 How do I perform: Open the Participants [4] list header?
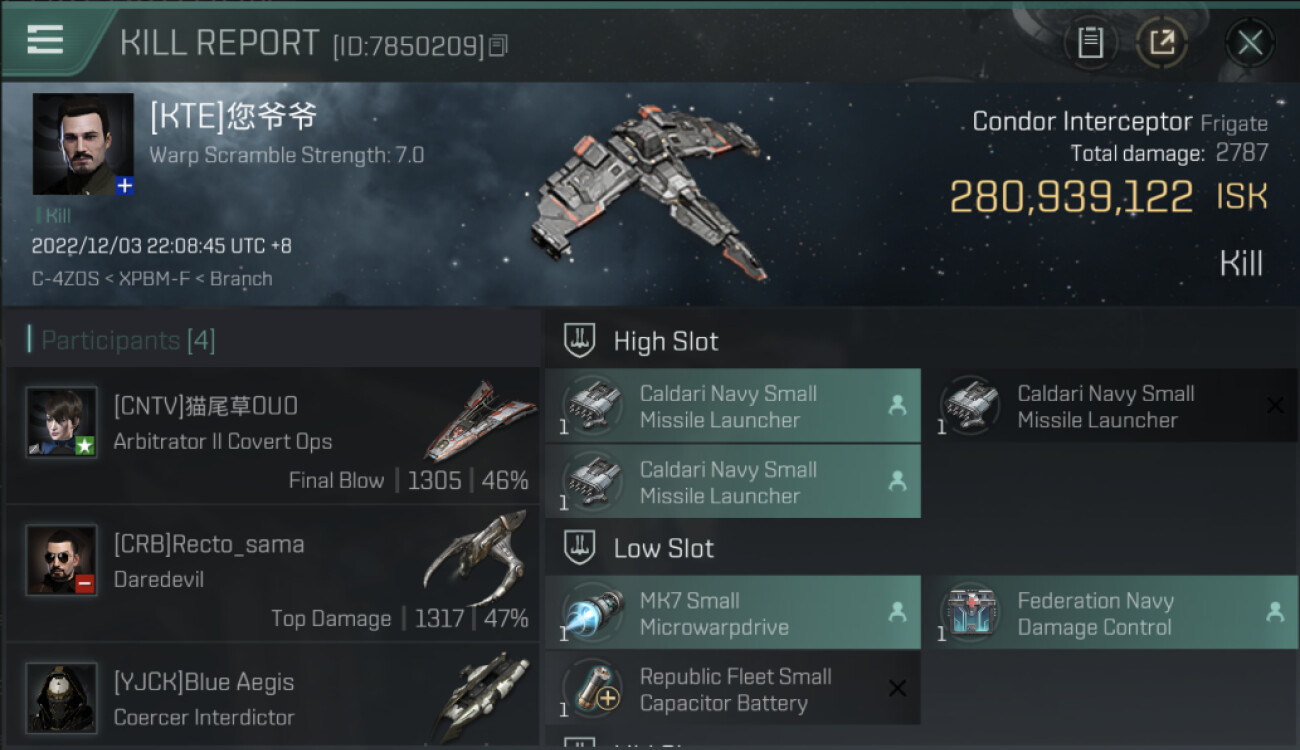(x=122, y=340)
